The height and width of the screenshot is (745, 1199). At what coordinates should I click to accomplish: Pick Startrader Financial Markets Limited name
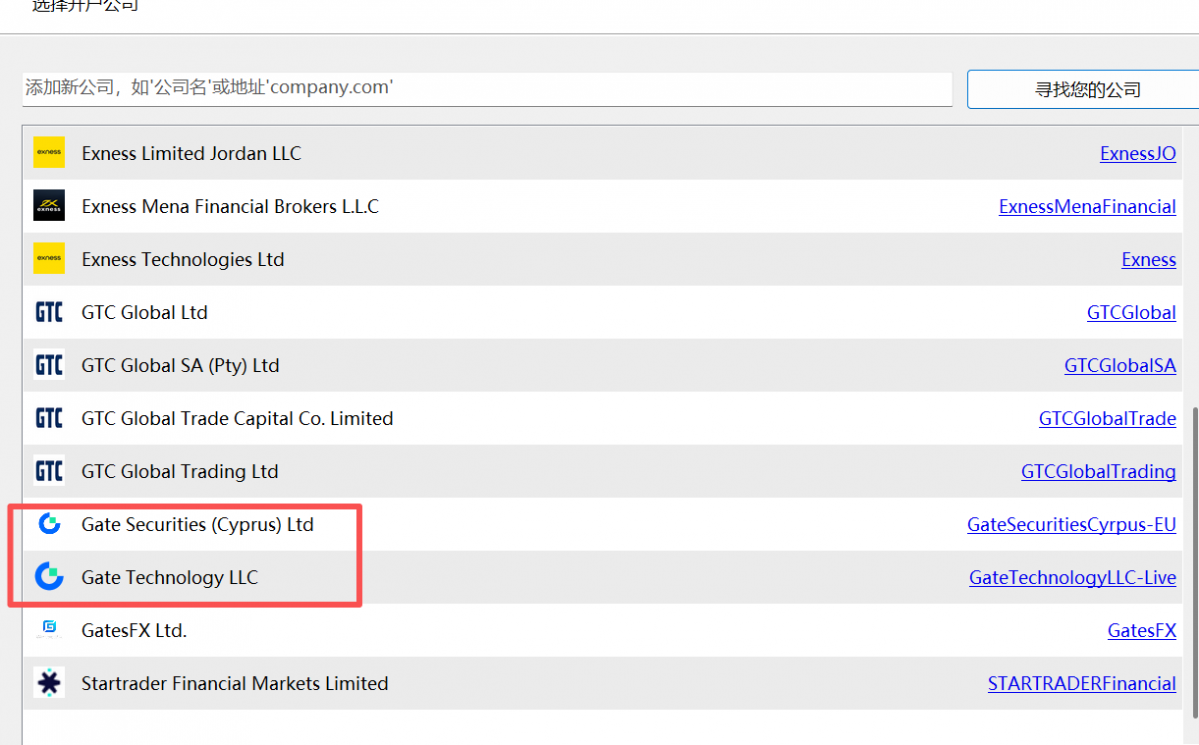[235, 684]
